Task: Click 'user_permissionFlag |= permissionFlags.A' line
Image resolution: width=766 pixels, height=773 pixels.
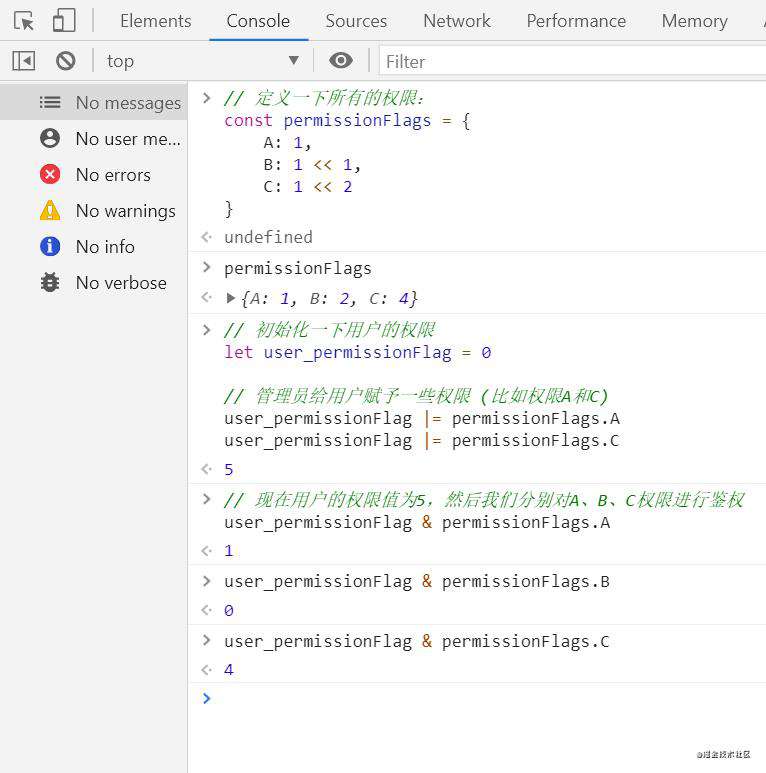Action: [422, 418]
